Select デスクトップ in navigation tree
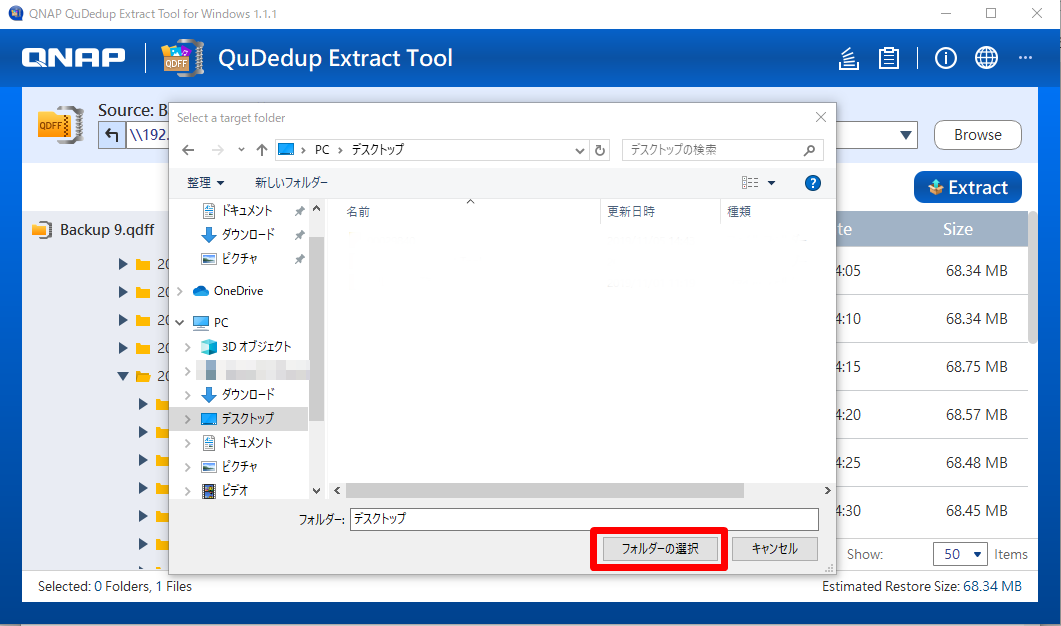The image size is (1061, 626). pyautogui.click(x=248, y=419)
